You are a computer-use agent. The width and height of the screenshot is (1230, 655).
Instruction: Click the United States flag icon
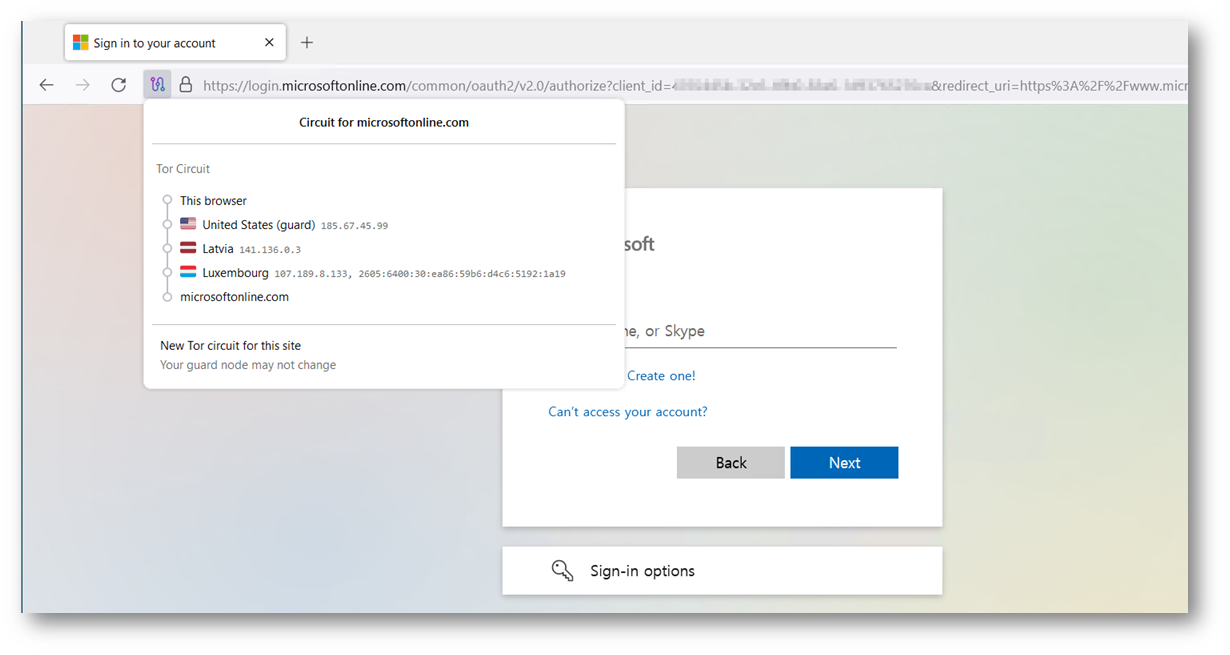point(188,225)
